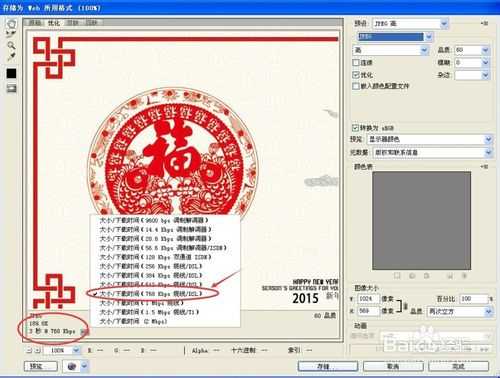Select the Slice Select tool
The width and height of the screenshot is (500, 378).
(11, 34)
